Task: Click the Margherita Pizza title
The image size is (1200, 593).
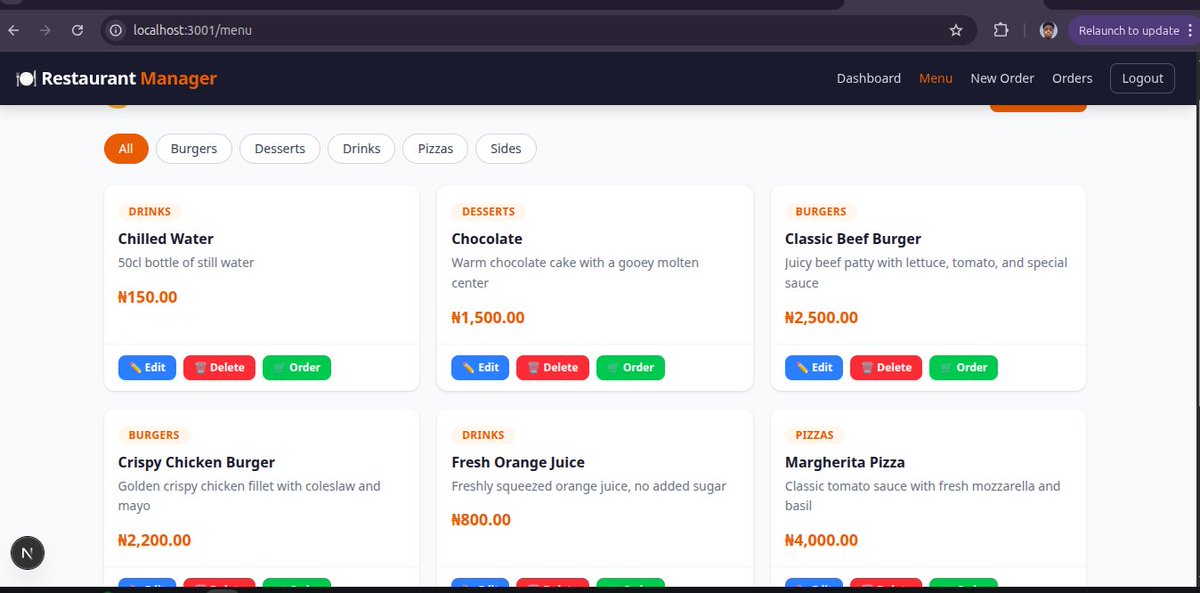Action: [x=845, y=462]
